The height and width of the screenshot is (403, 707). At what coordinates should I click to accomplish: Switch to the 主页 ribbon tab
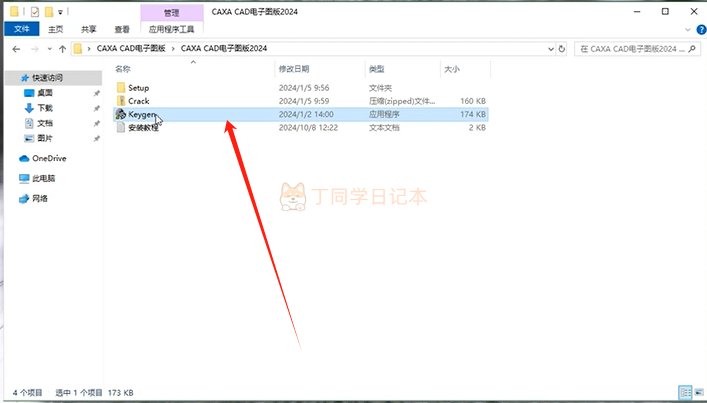(x=55, y=29)
